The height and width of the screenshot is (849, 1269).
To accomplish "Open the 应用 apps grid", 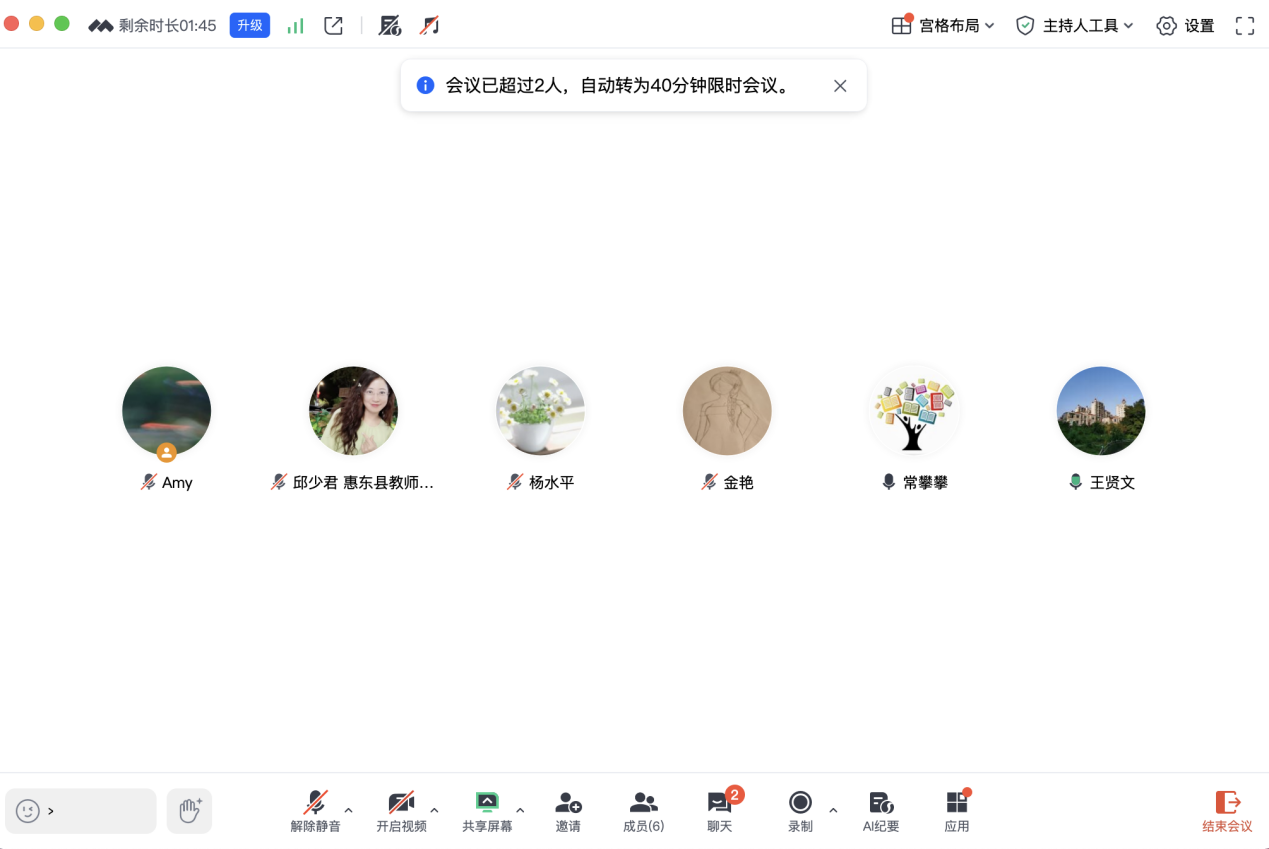I will coord(957,810).
